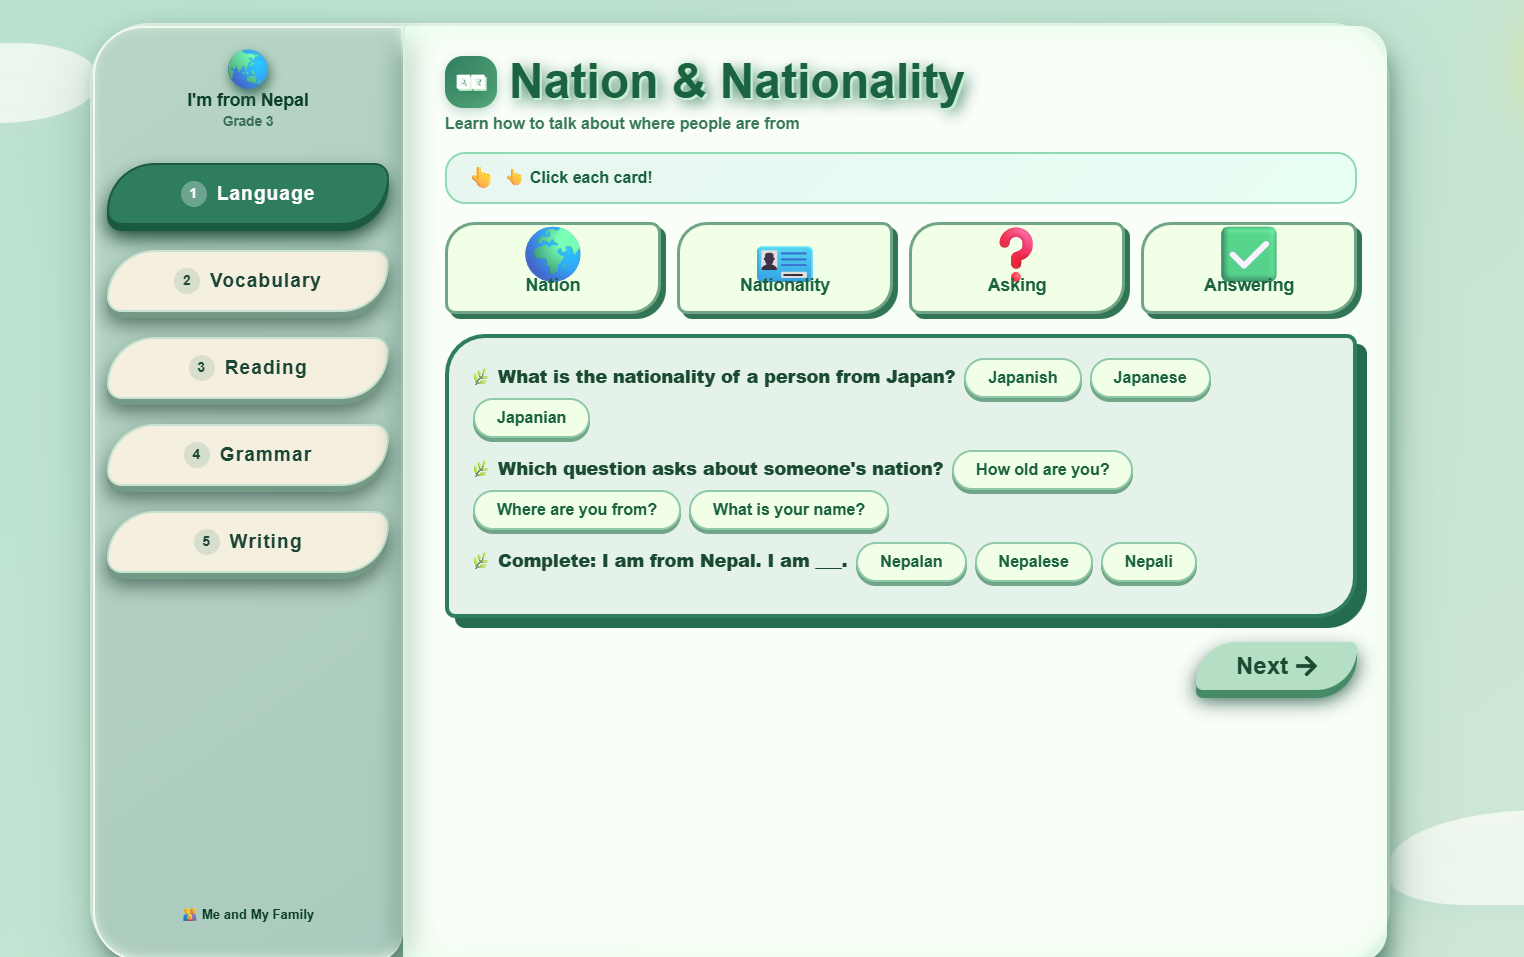
Task: Choose the Nepalese answer option
Action: pyautogui.click(x=1033, y=562)
